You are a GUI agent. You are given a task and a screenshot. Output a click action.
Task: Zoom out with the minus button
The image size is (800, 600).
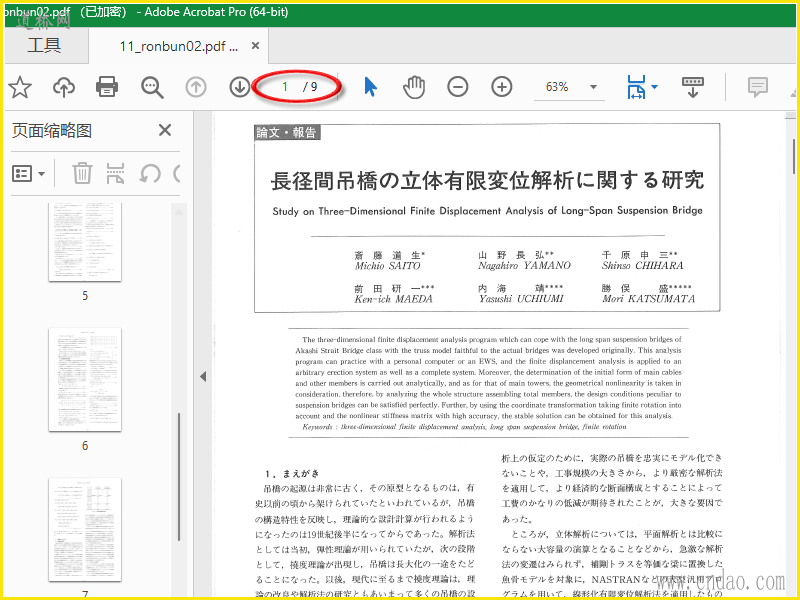point(458,87)
